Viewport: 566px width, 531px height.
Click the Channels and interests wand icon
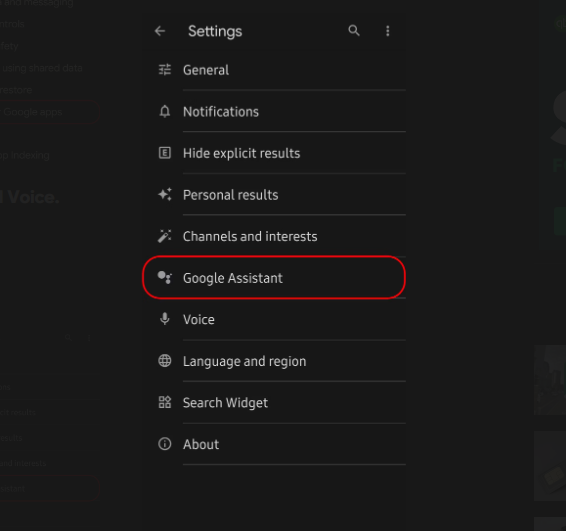165,236
